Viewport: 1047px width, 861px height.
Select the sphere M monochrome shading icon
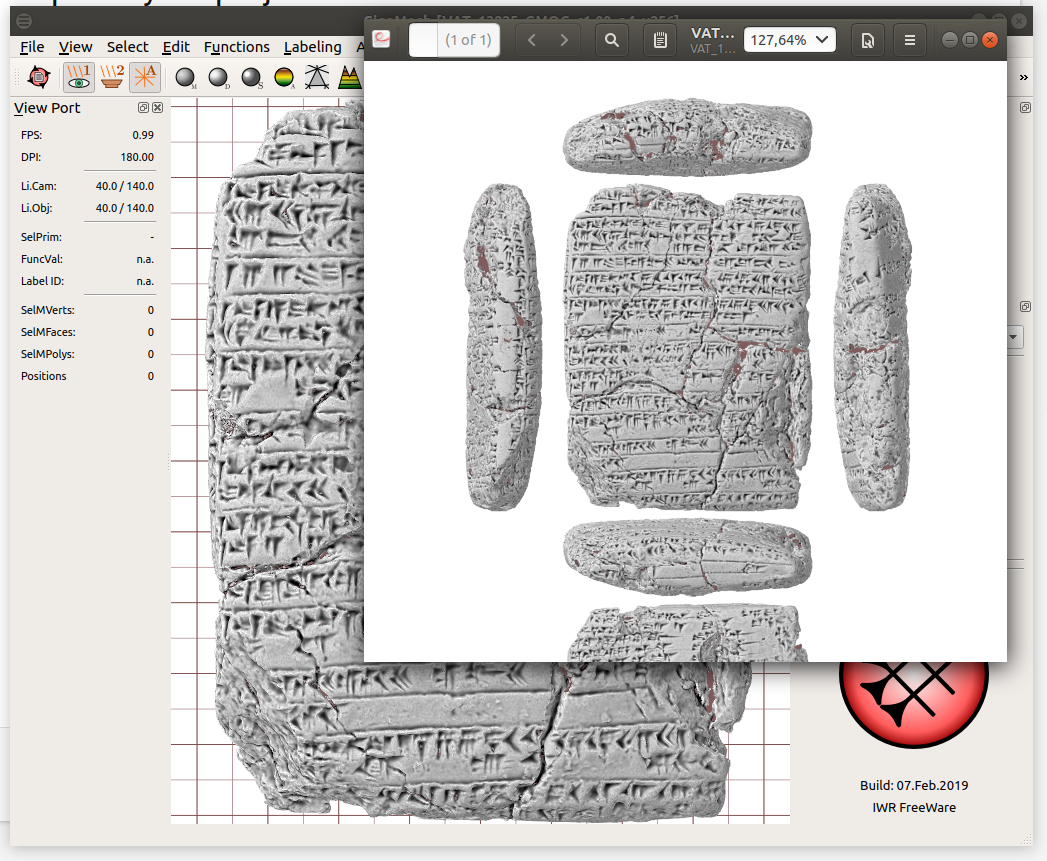click(x=185, y=78)
